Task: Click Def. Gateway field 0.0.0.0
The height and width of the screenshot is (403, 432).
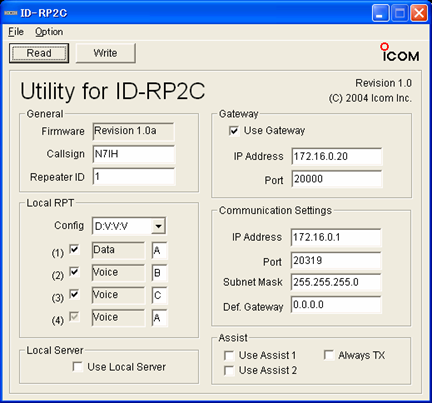Action: [x=336, y=305]
